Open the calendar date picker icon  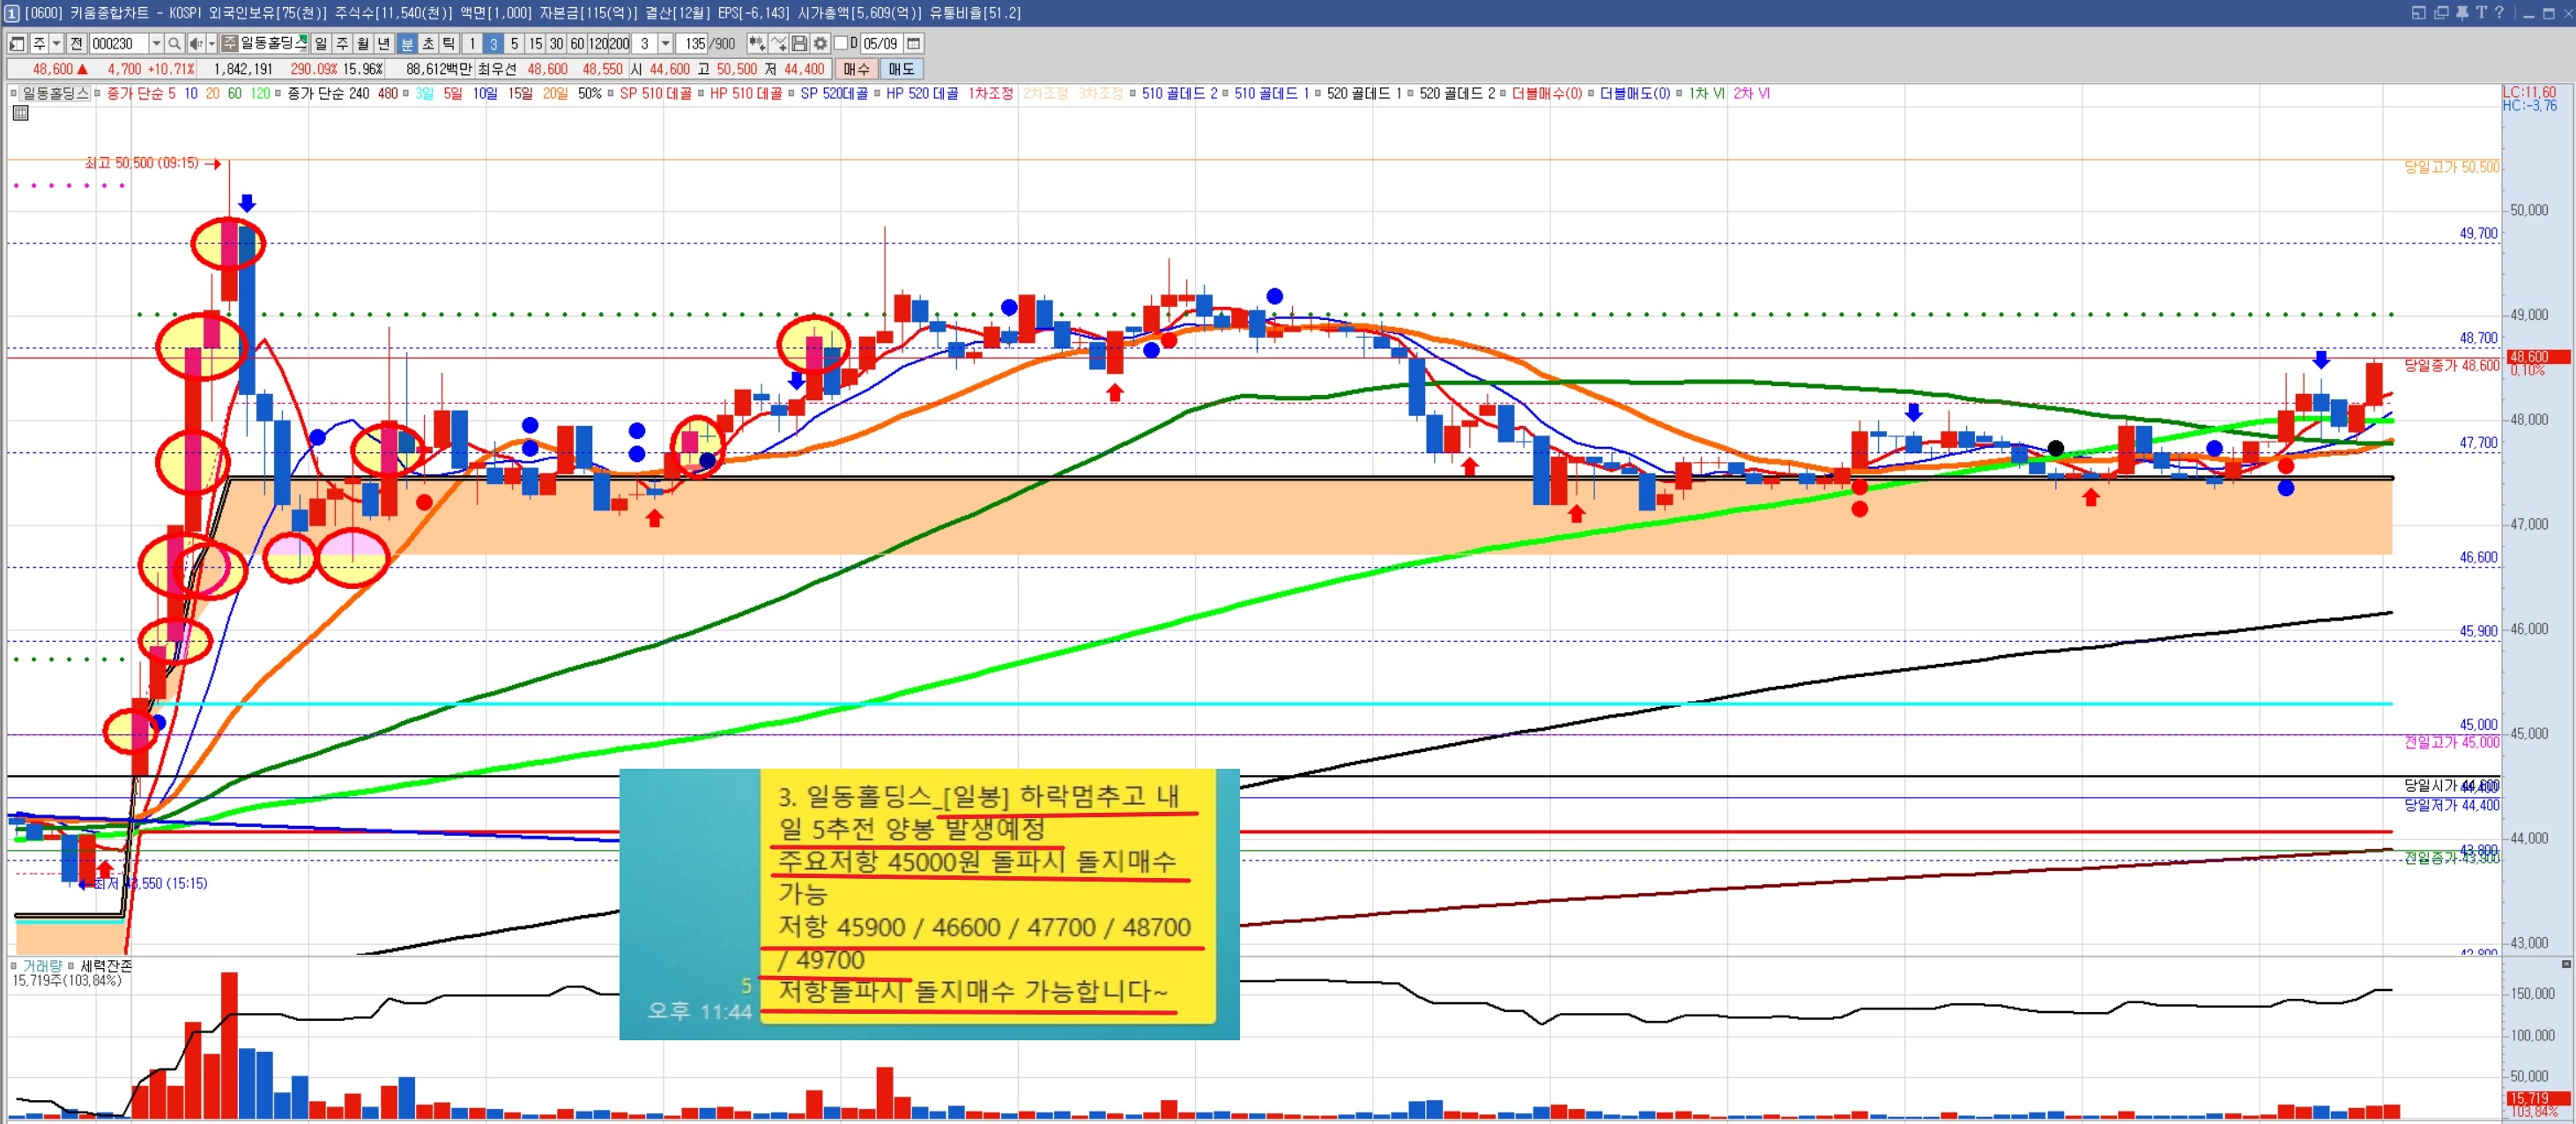pyautogui.click(x=913, y=44)
